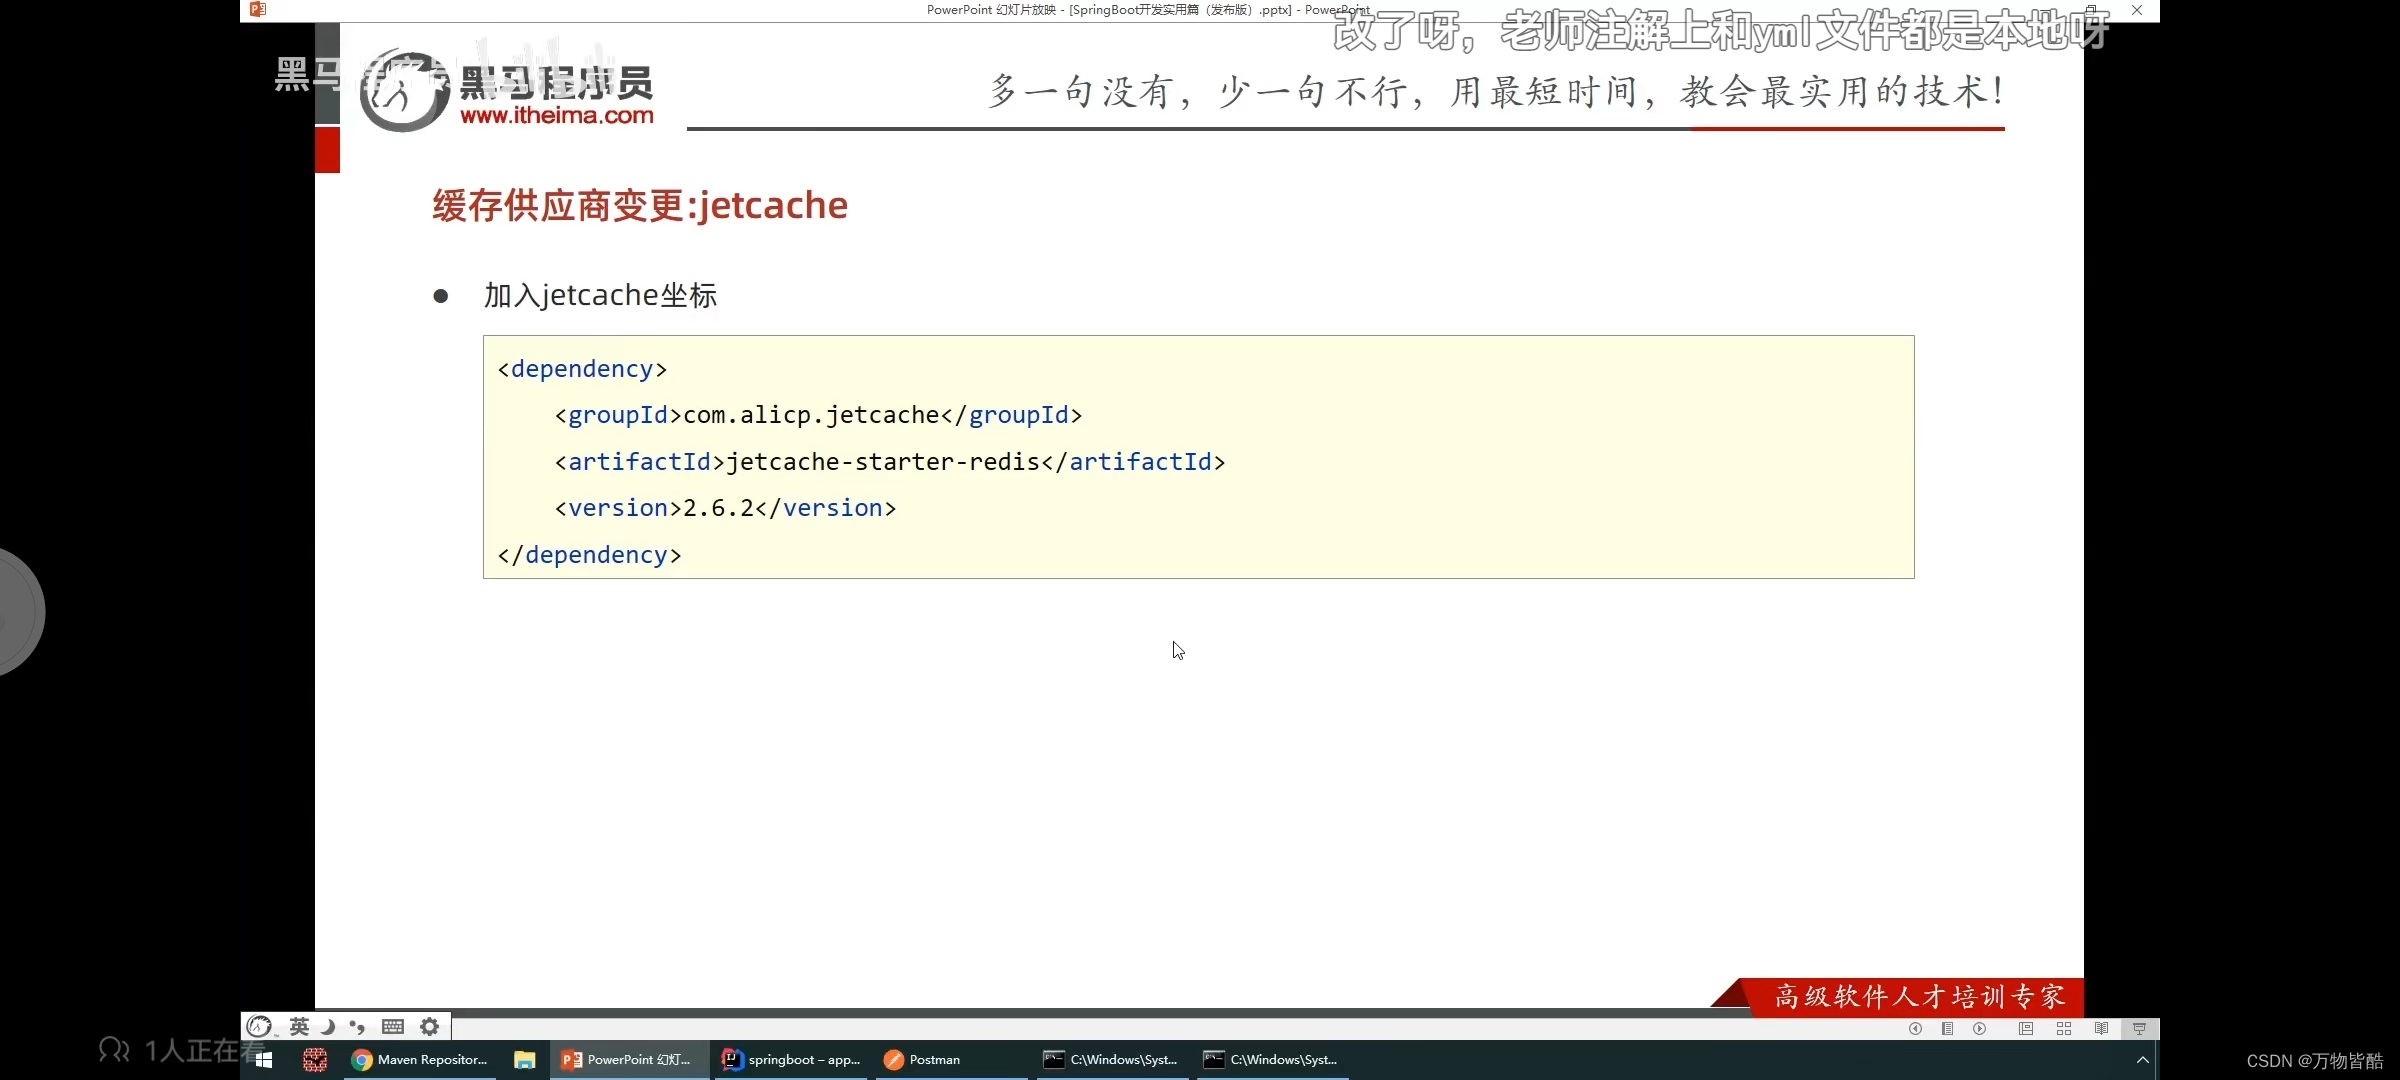Go to next slide arrow button

tap(1979, 1029)
